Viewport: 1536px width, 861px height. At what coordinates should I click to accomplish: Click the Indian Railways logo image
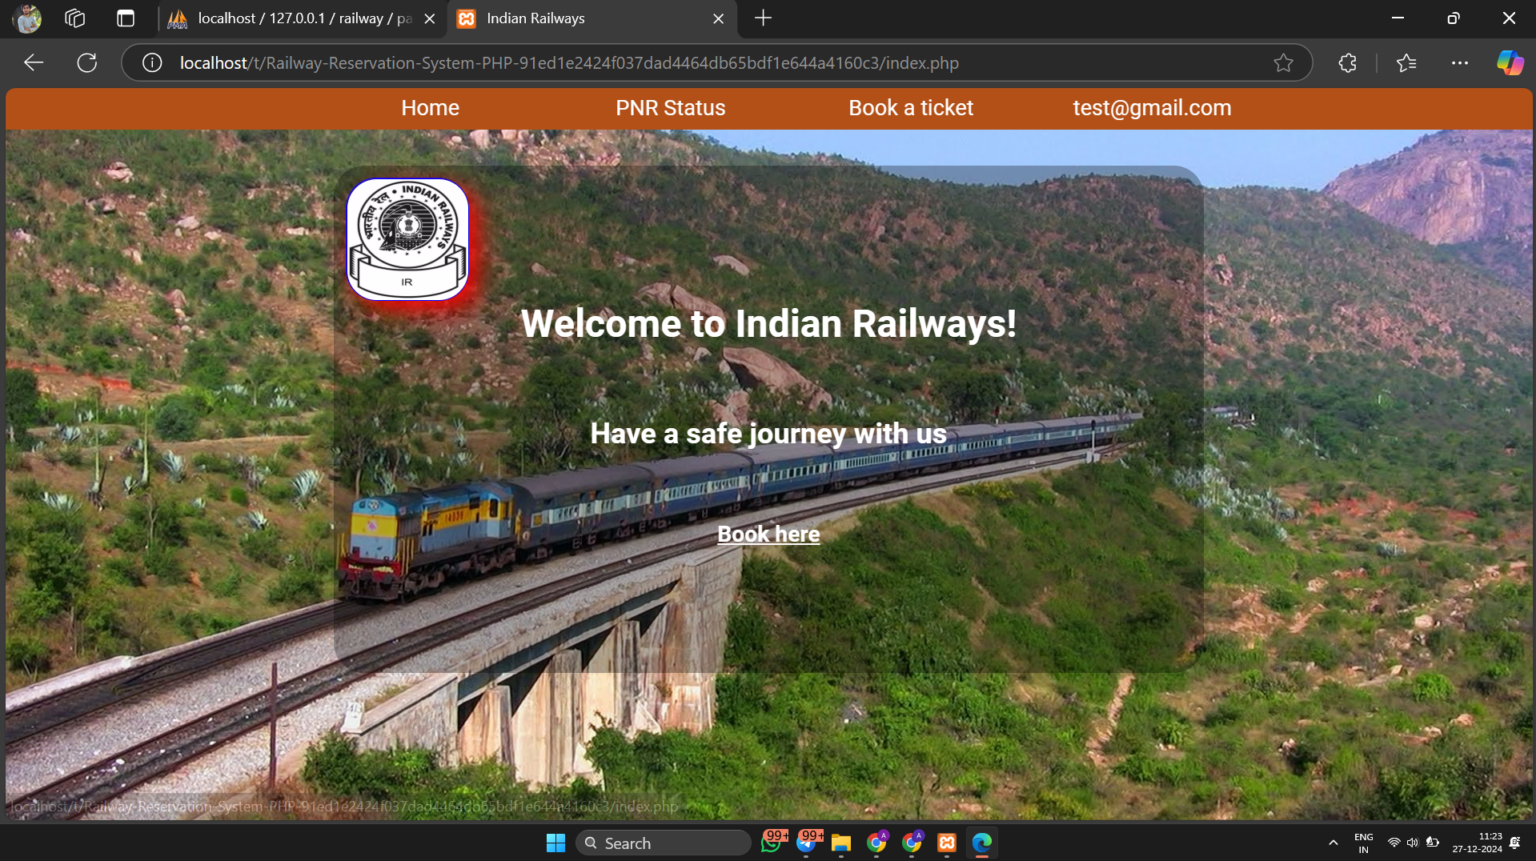(407, 239)
